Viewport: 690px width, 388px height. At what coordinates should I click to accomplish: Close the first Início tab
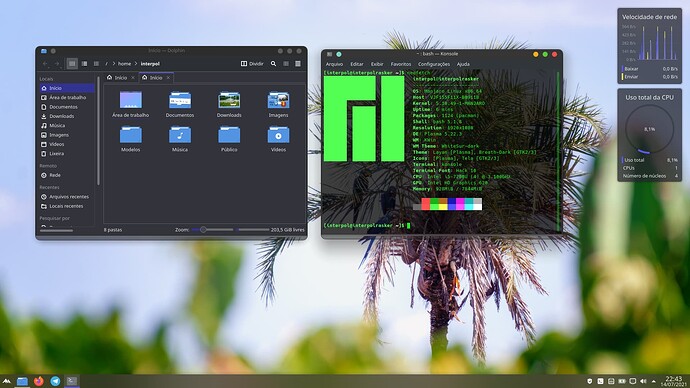(133, 78)
